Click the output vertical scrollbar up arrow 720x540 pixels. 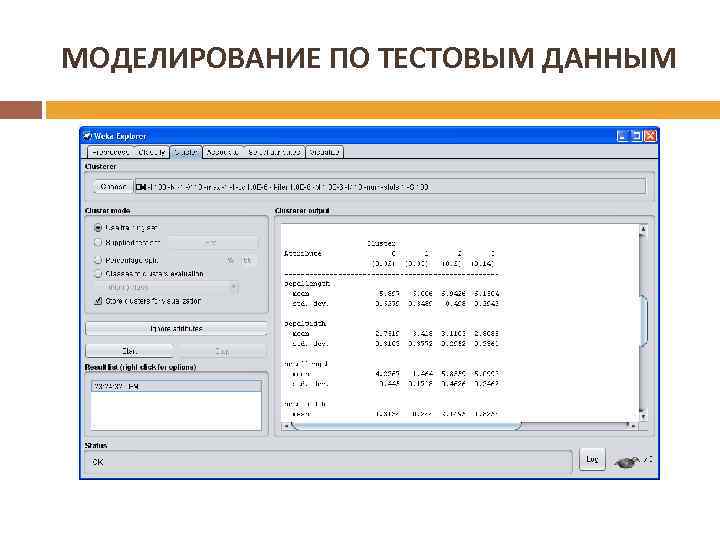(643, 229)
